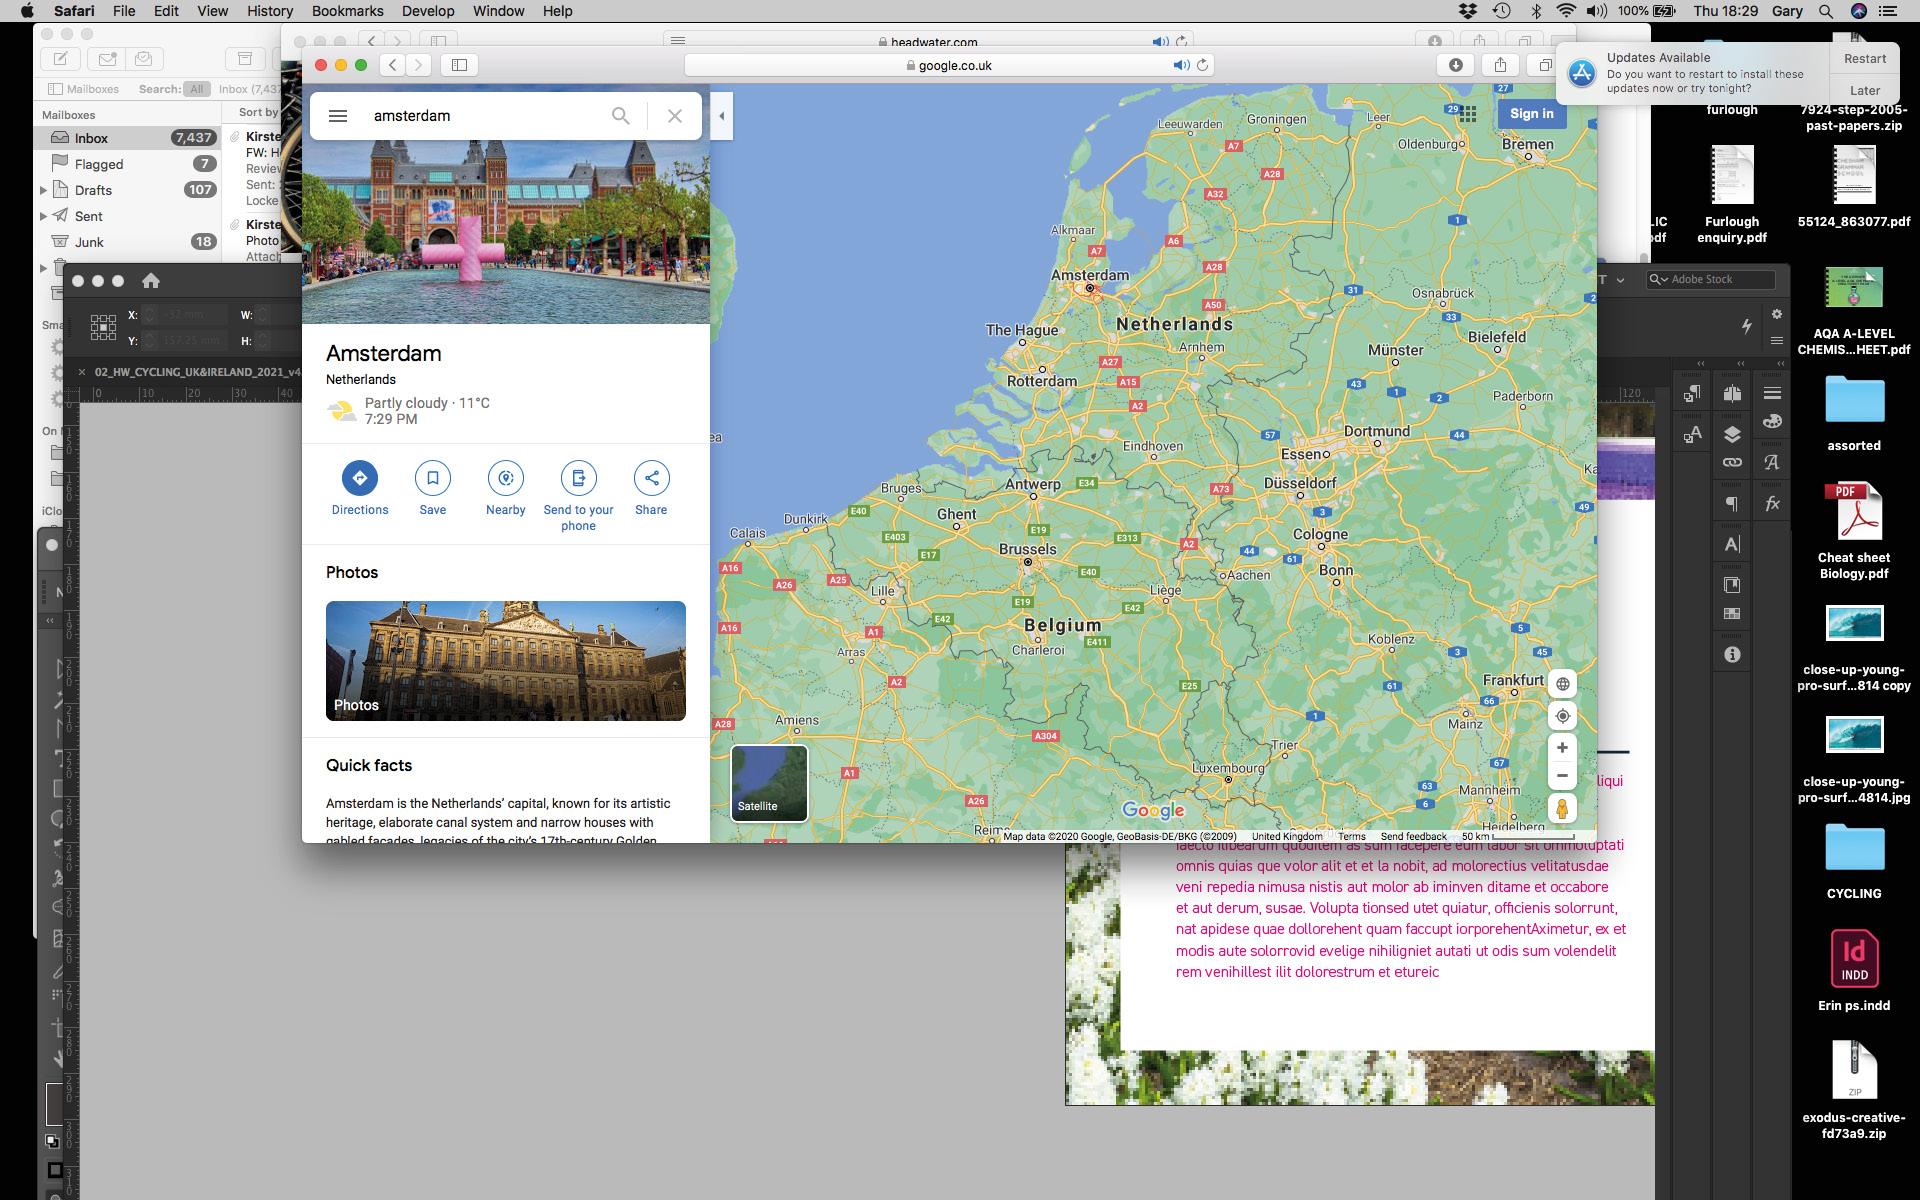Sign in to Google
This screenshot has width=1920, height=1200.
[x=1531, y=114]
